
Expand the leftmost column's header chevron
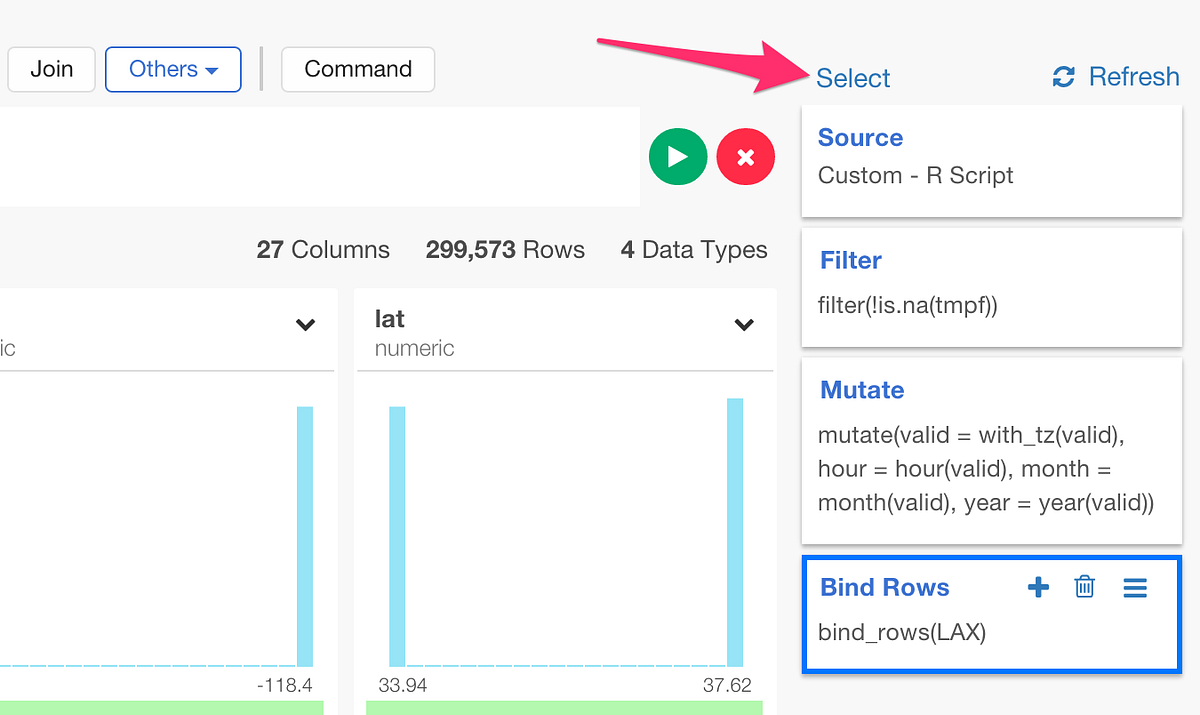point(305,325)
